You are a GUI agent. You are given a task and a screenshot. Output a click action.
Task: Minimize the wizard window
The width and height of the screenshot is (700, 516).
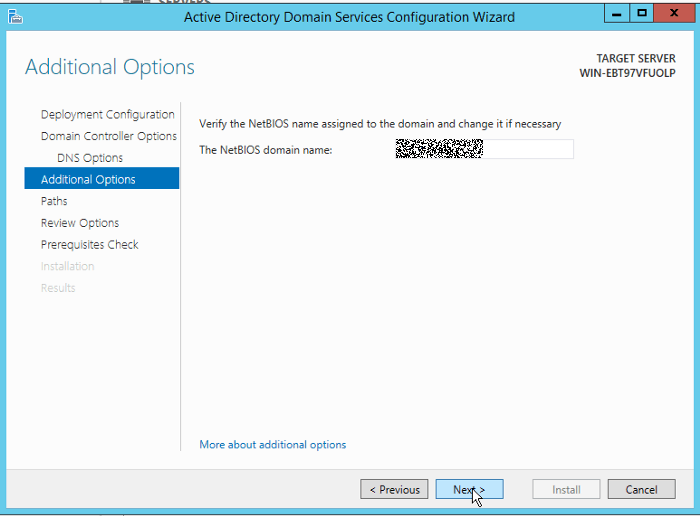click(617, 13)
